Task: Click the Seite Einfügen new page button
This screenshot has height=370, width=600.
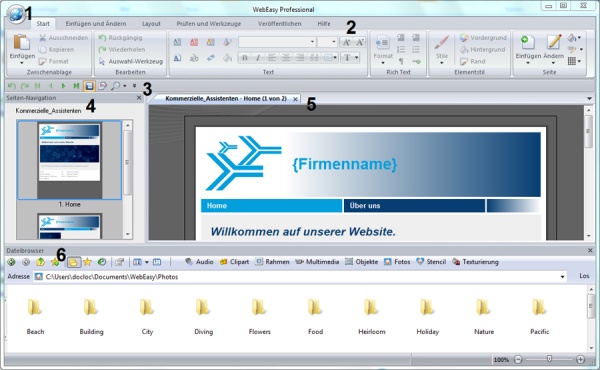Action: point(528,47)
